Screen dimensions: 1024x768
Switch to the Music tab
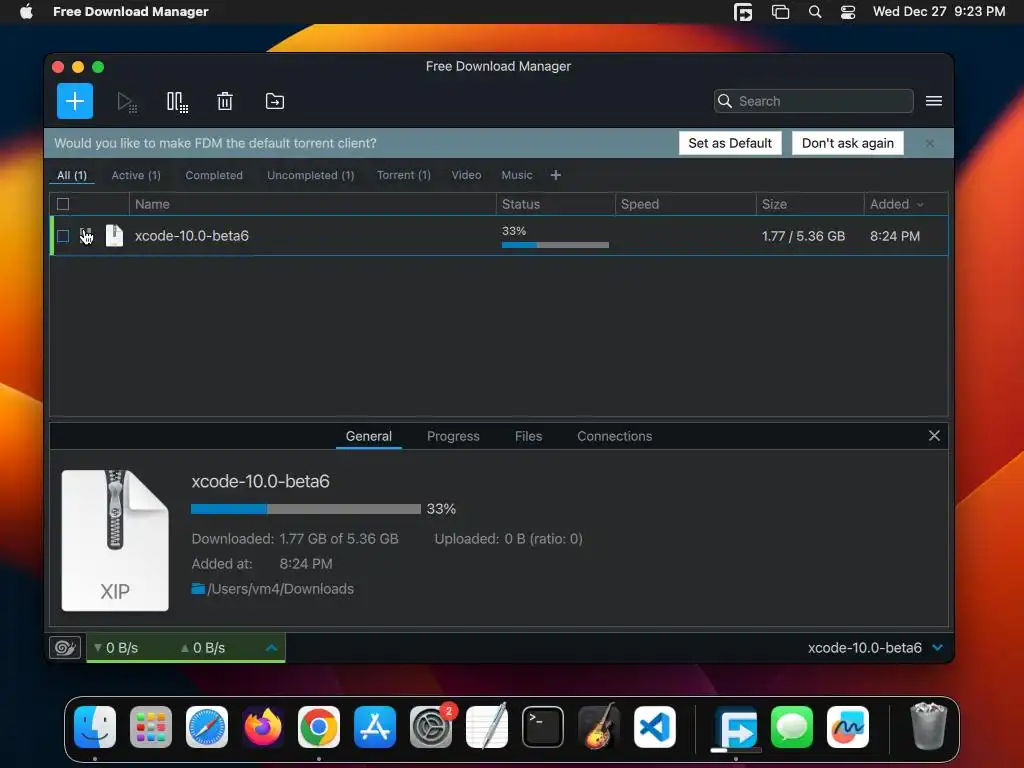(x=517, y=175)
